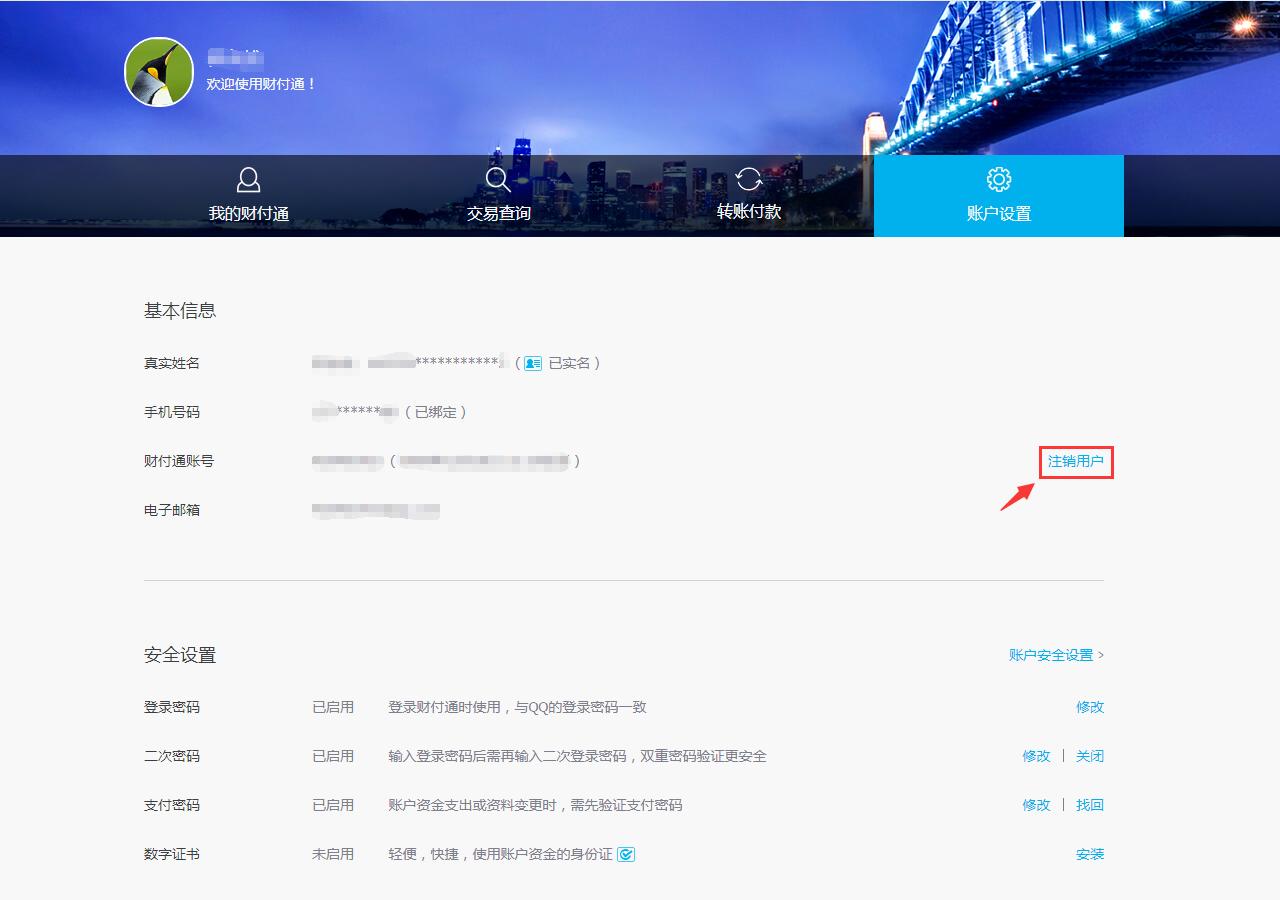Click the transfer arrows icon above 转账付款
The width and height of the screenshot is (1280, 900).
click(748, 180)
